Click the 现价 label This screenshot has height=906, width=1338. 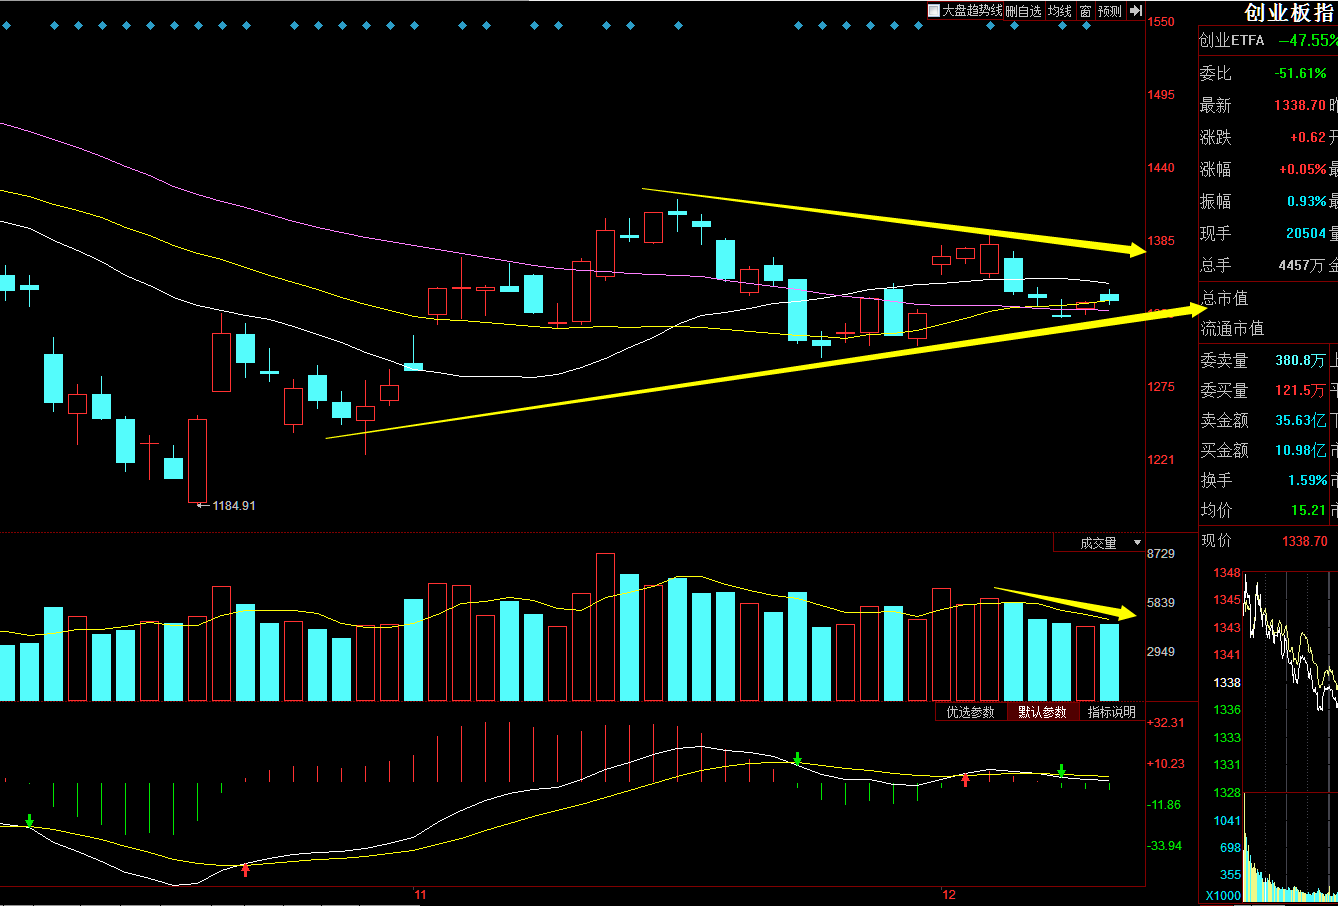click(1216, 541)
